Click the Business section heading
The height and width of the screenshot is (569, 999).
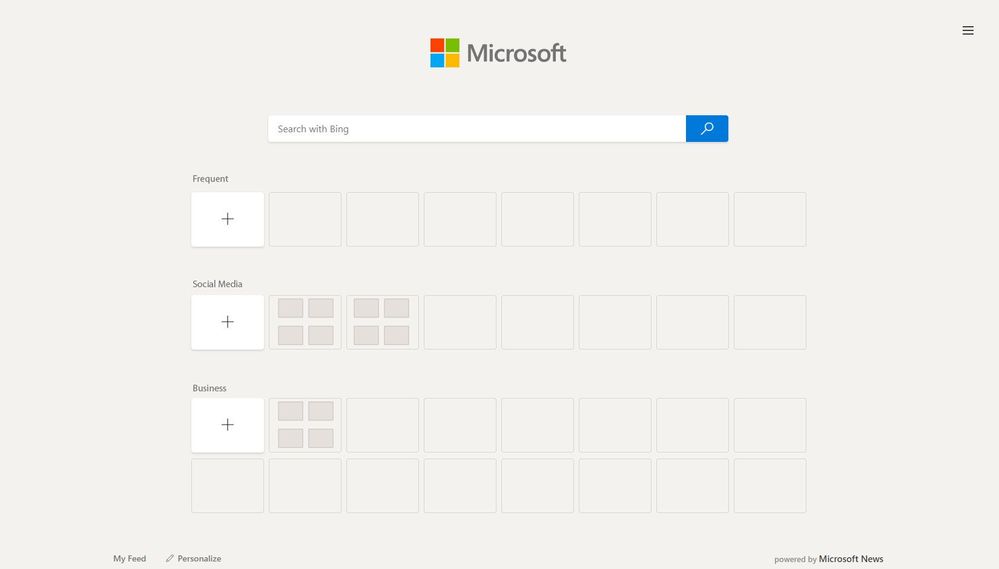point(209,388)
